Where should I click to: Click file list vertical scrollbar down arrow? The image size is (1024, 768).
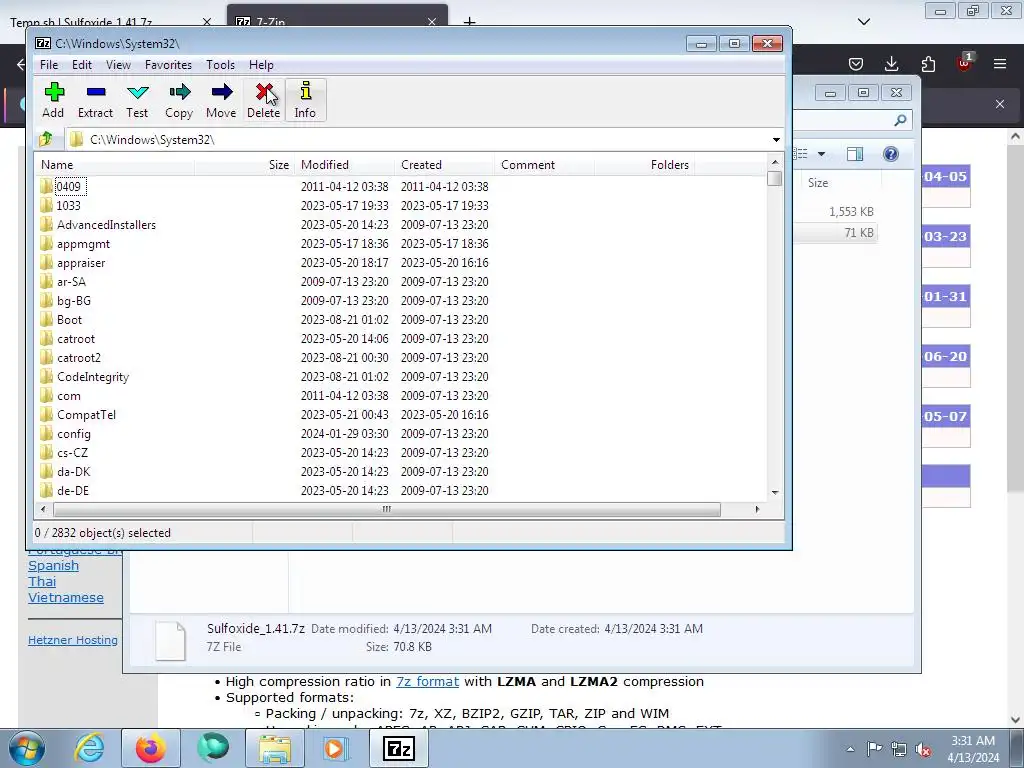pos(775,492)
